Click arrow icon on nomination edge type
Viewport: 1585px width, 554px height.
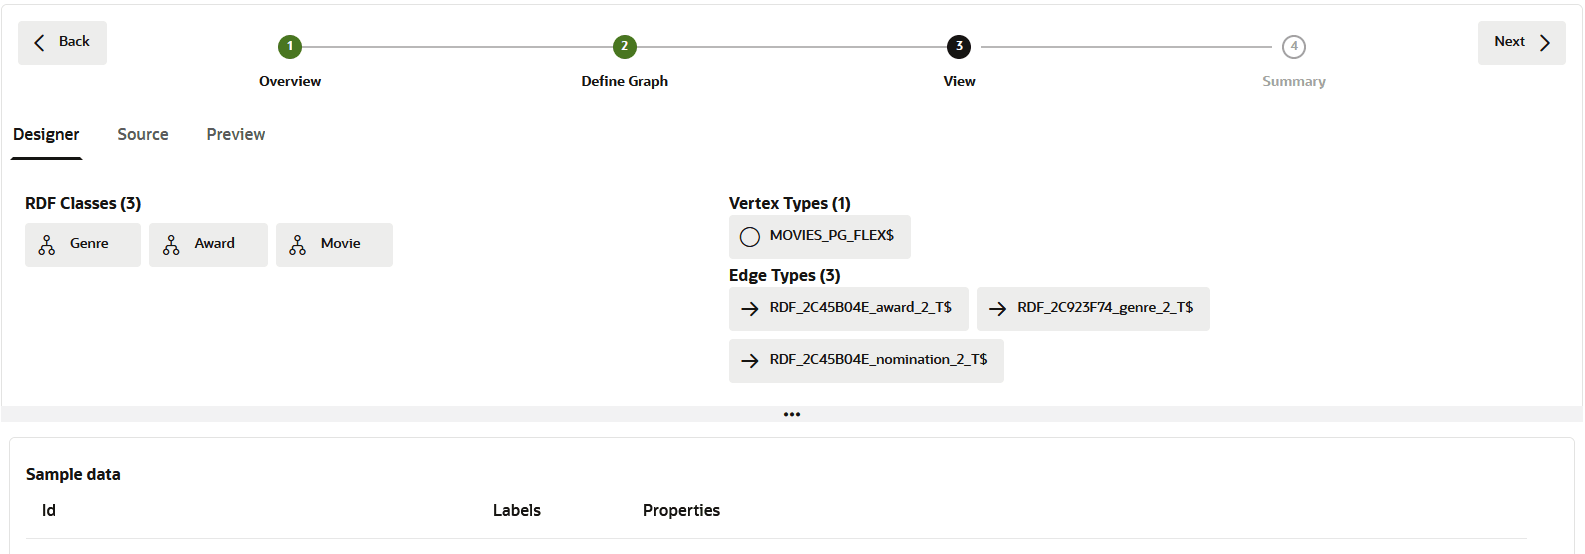pyautogui.click(x=750, y=361)
